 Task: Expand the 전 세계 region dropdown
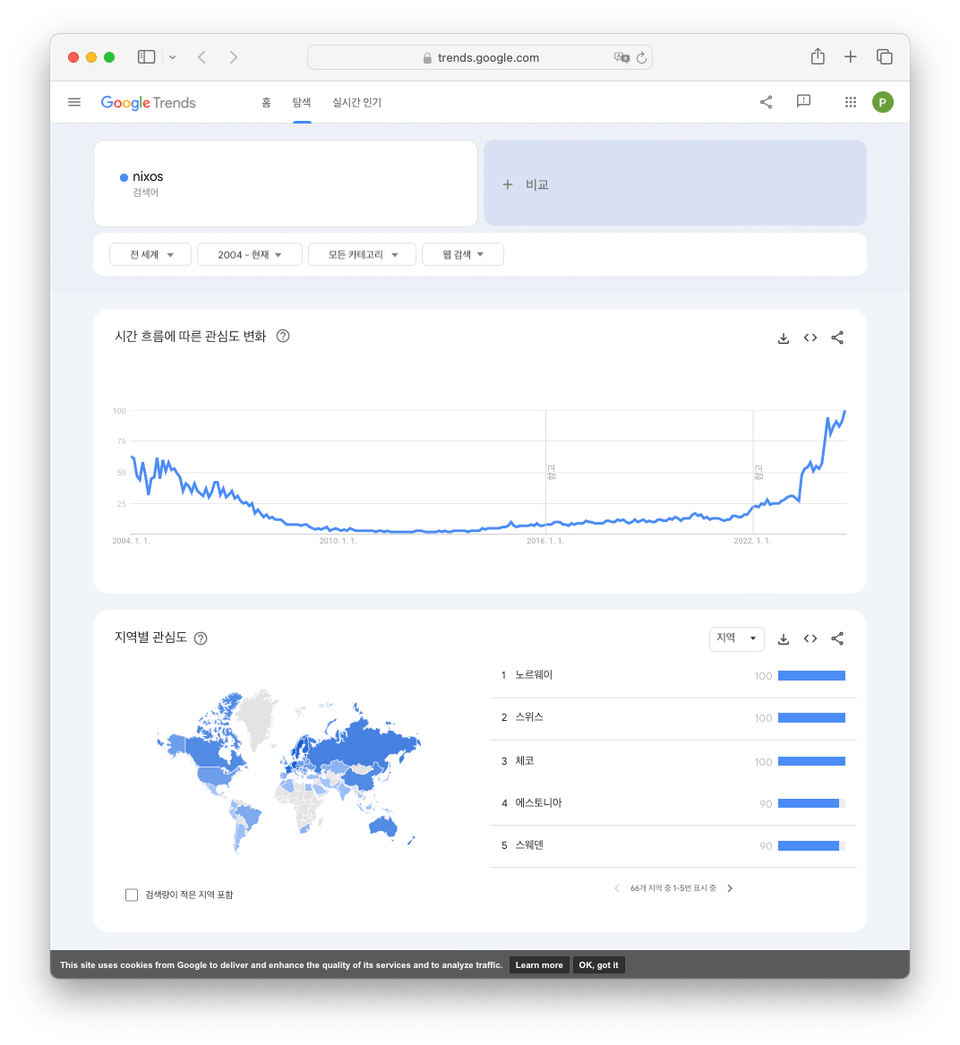click(151, 255)
